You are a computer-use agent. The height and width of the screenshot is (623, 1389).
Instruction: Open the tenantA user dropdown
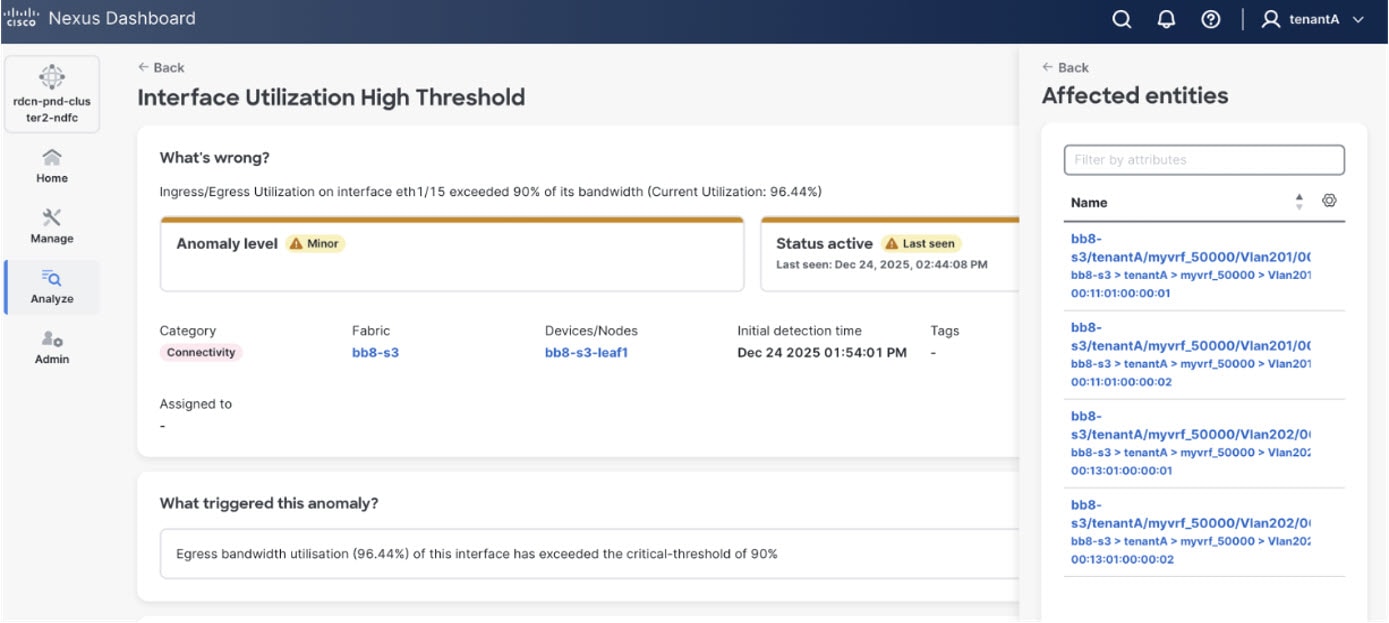(1313, 19)
